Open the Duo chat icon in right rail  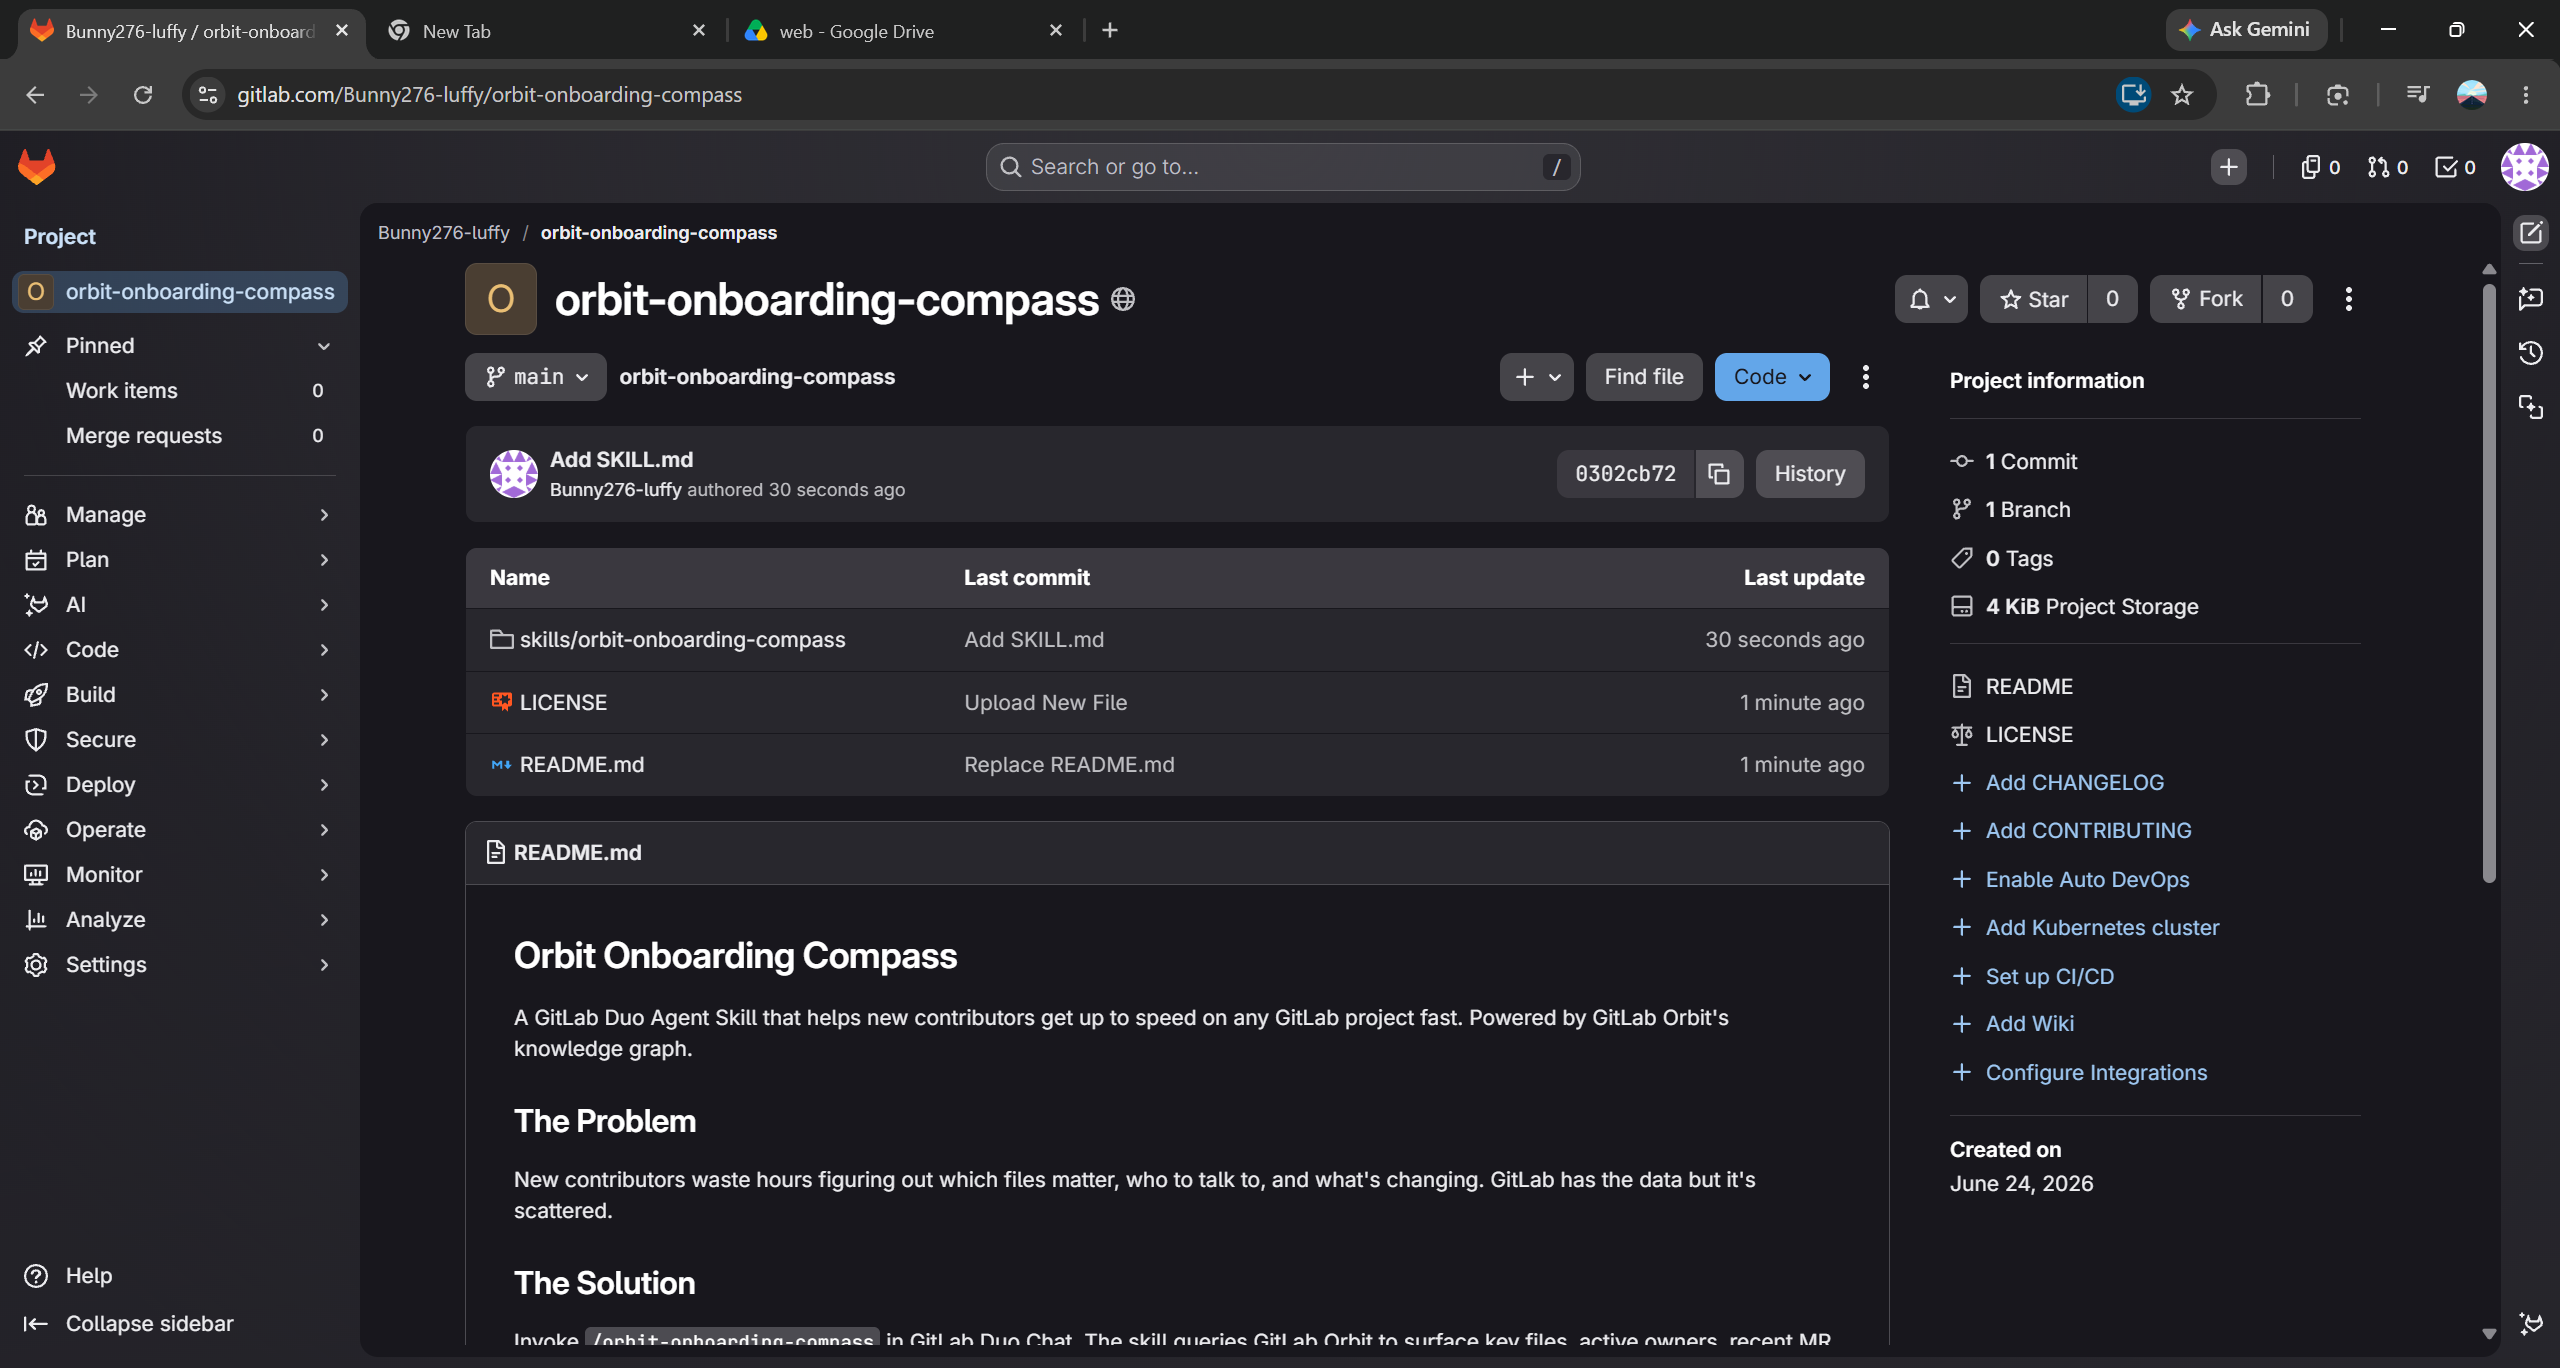pos(2530,299)
